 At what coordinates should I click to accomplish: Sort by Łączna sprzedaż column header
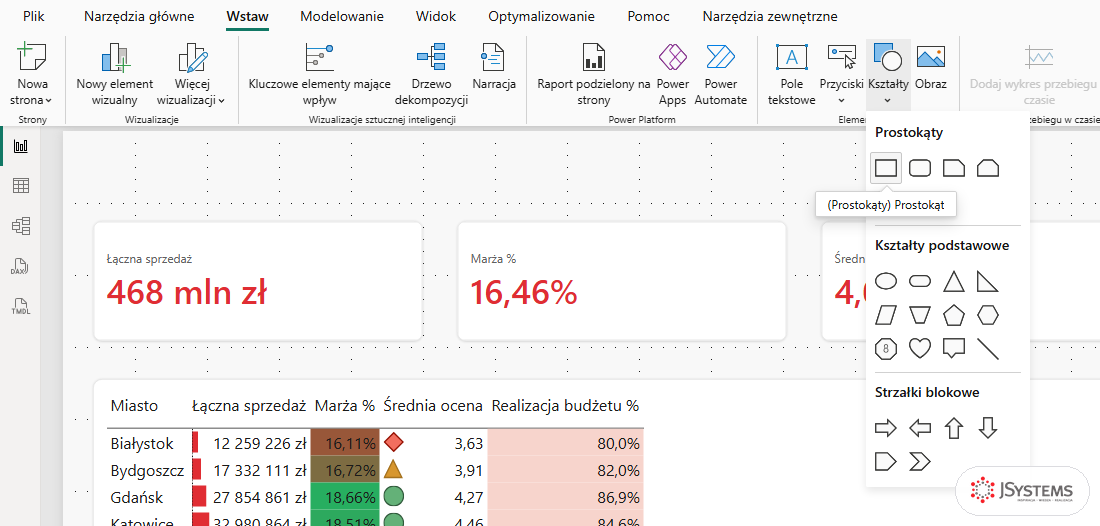250,405
